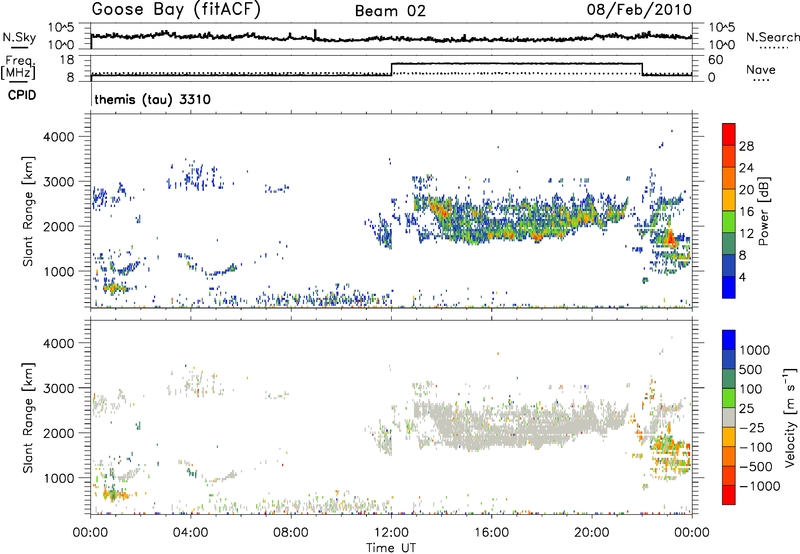Click the raised frequency step line segment
Viewport: 800px width, 554px height.
pos(516,63)
